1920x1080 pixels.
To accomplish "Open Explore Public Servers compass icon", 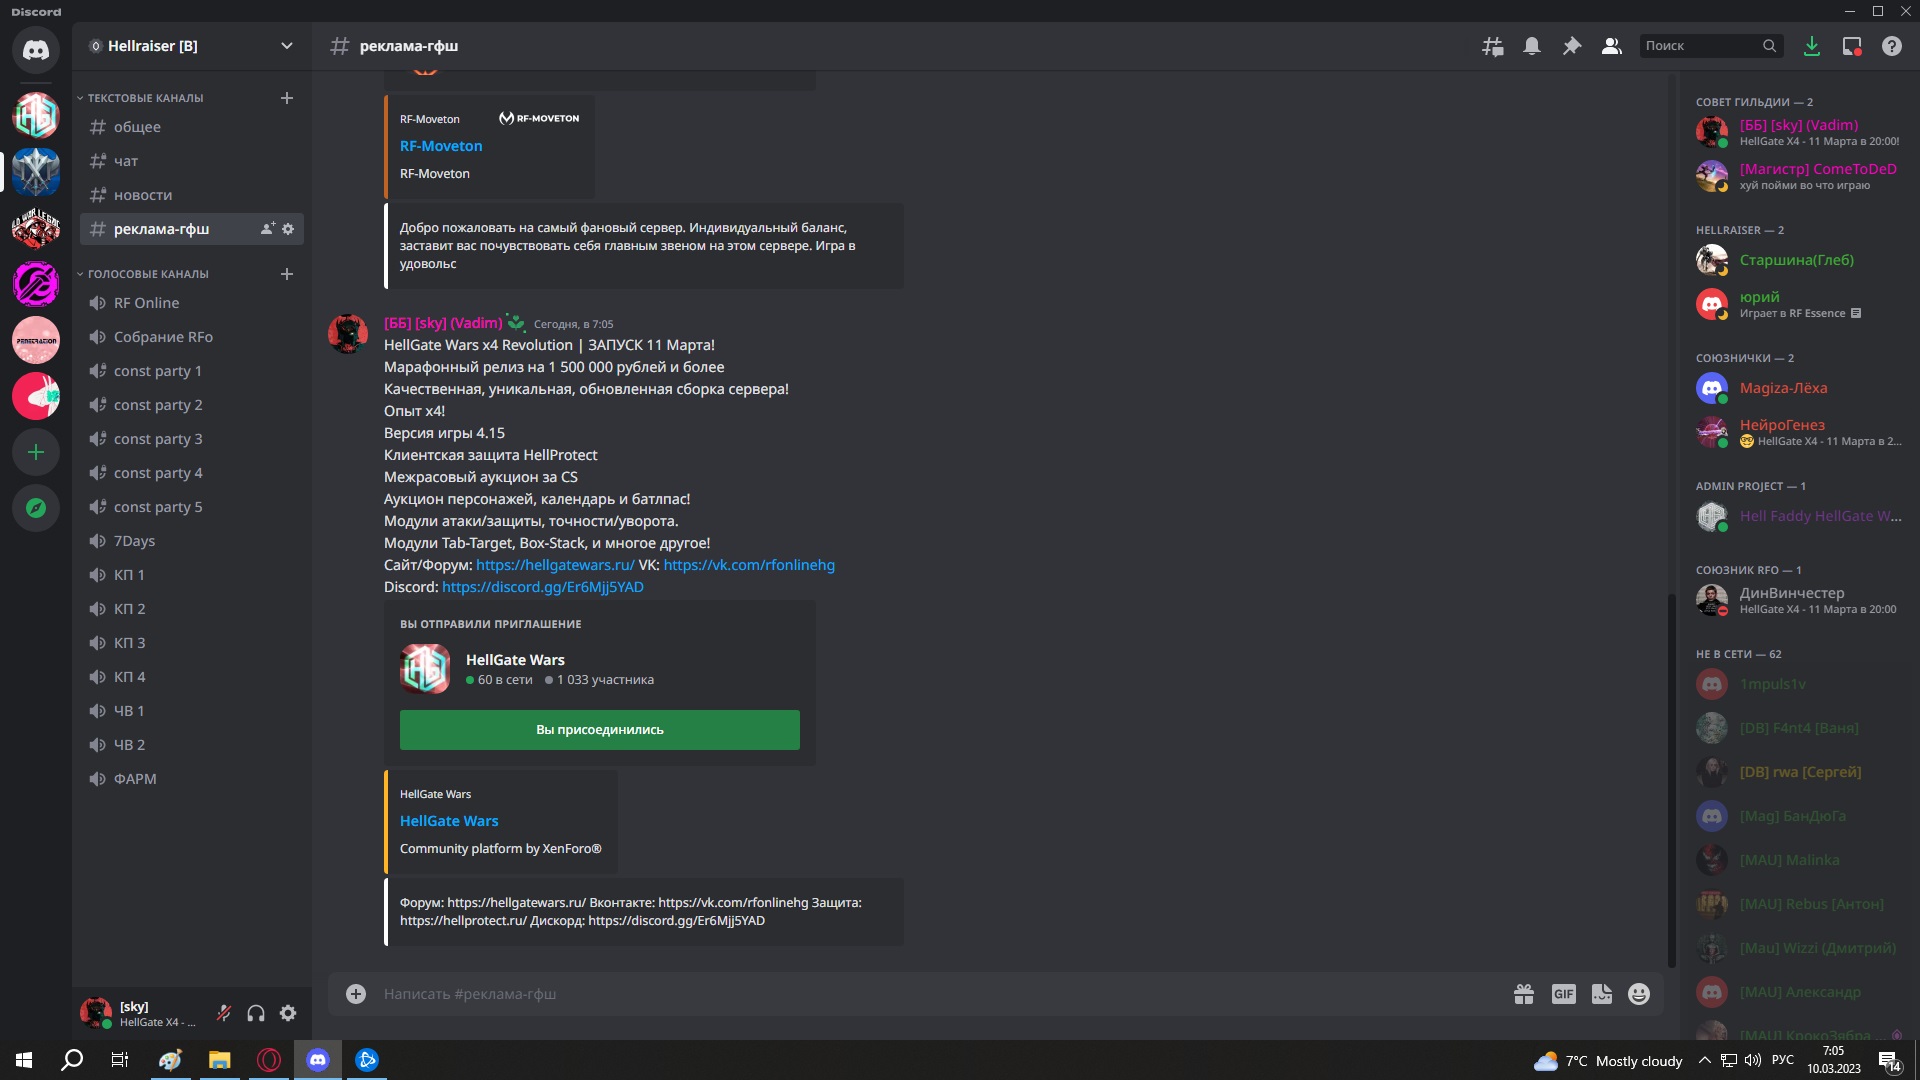I will click(x=36, y=508).
